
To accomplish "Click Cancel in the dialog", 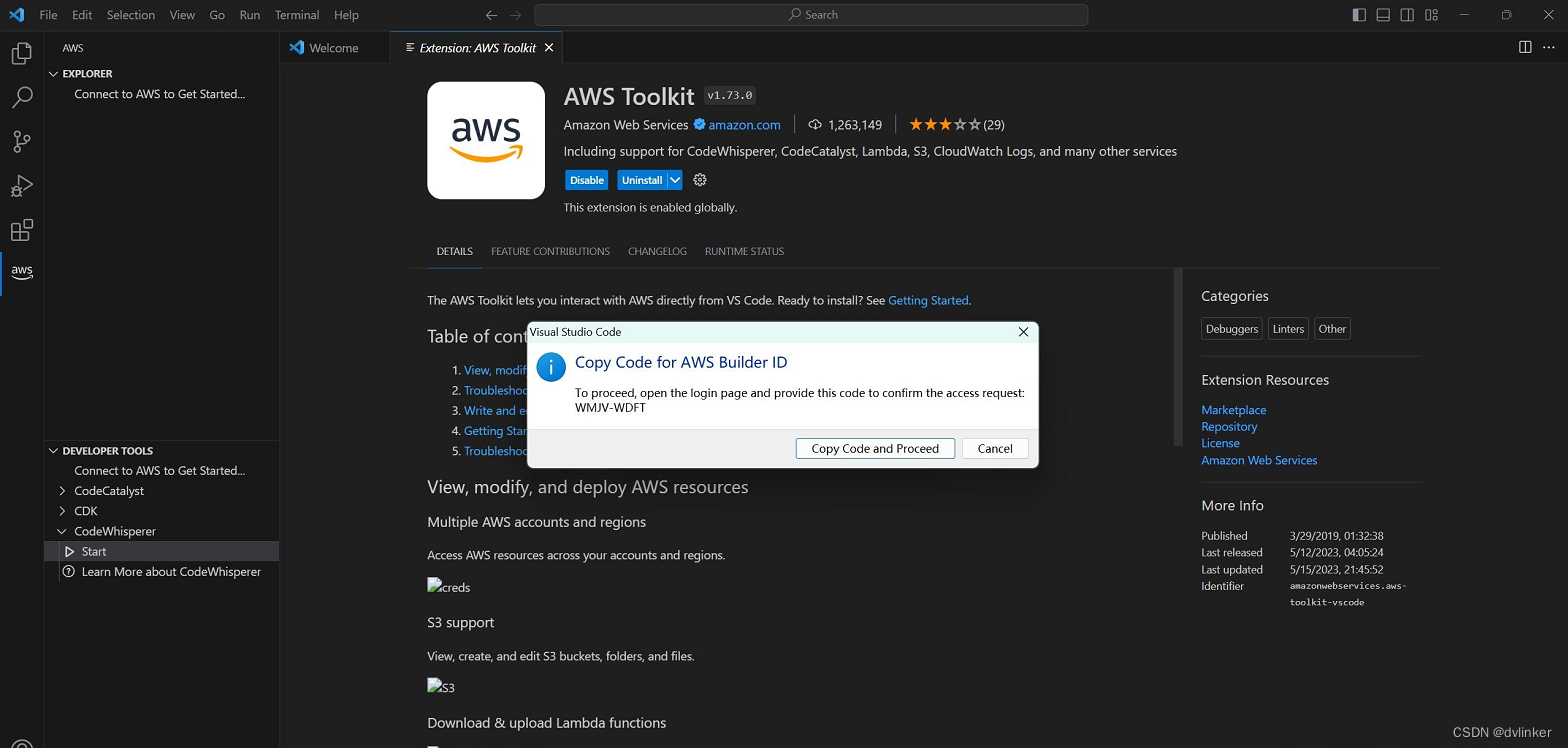I will [995, 449].
